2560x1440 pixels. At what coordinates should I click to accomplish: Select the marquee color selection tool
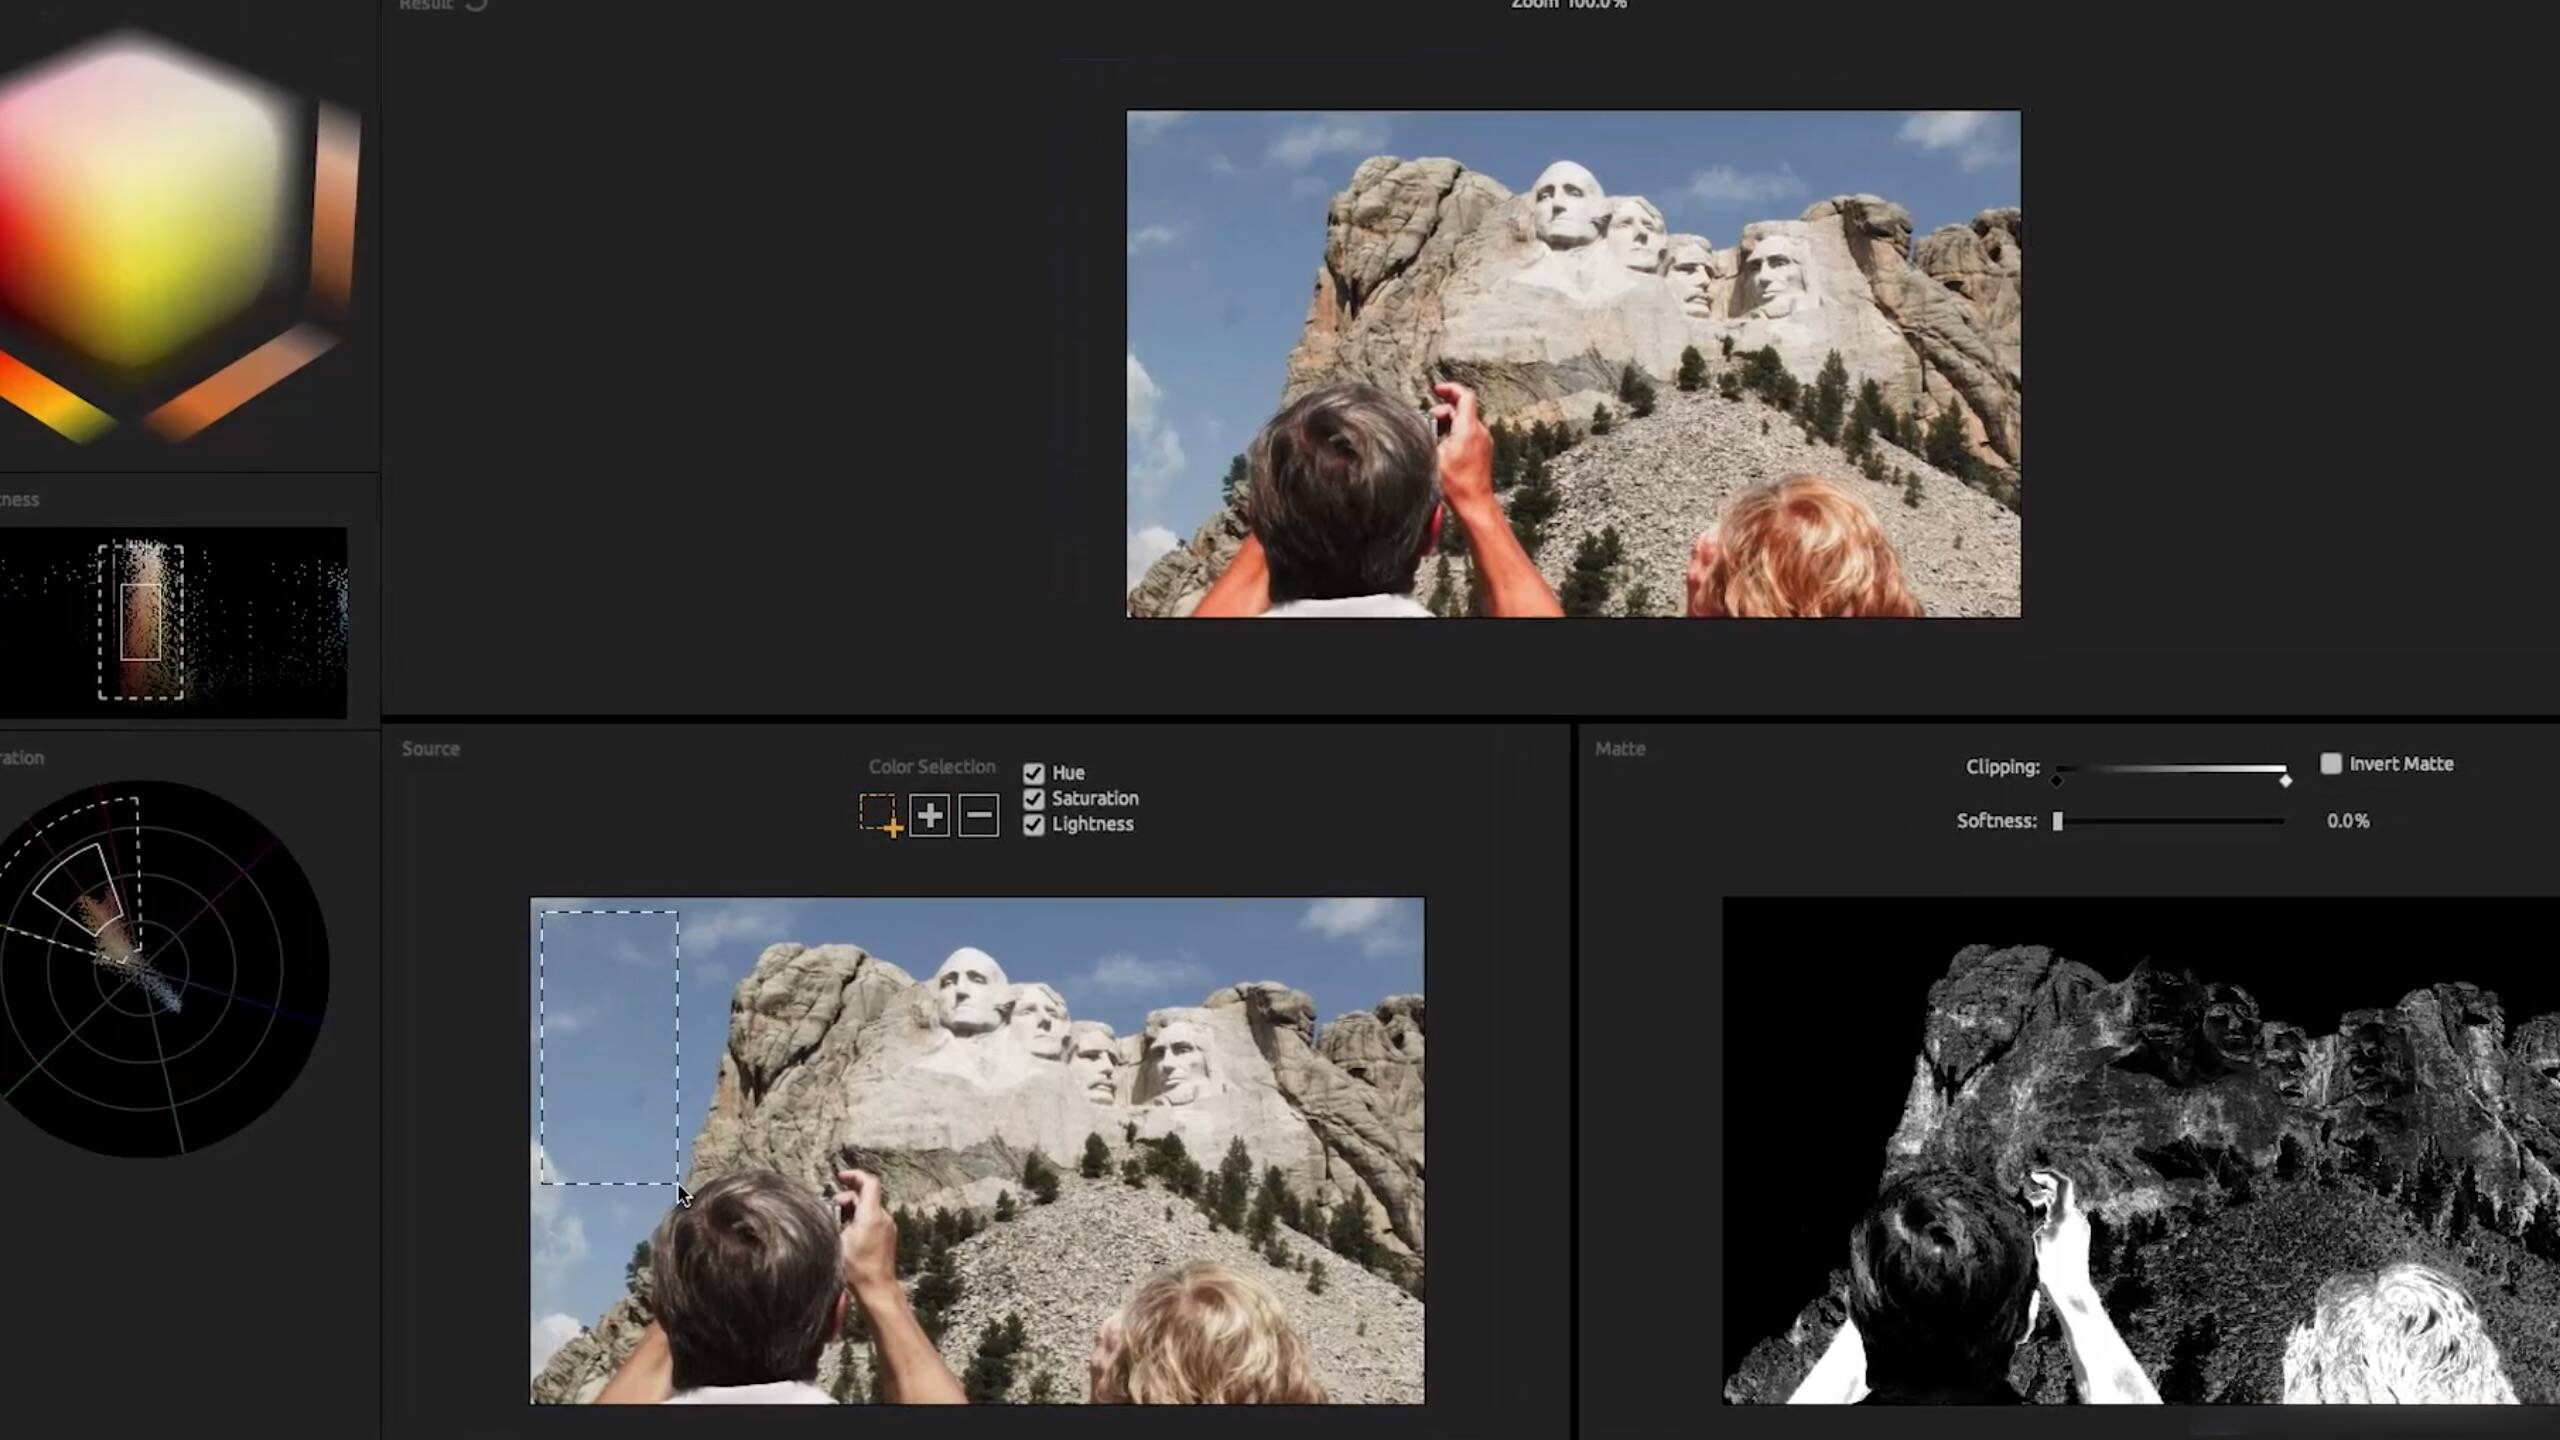coord(879,814)
